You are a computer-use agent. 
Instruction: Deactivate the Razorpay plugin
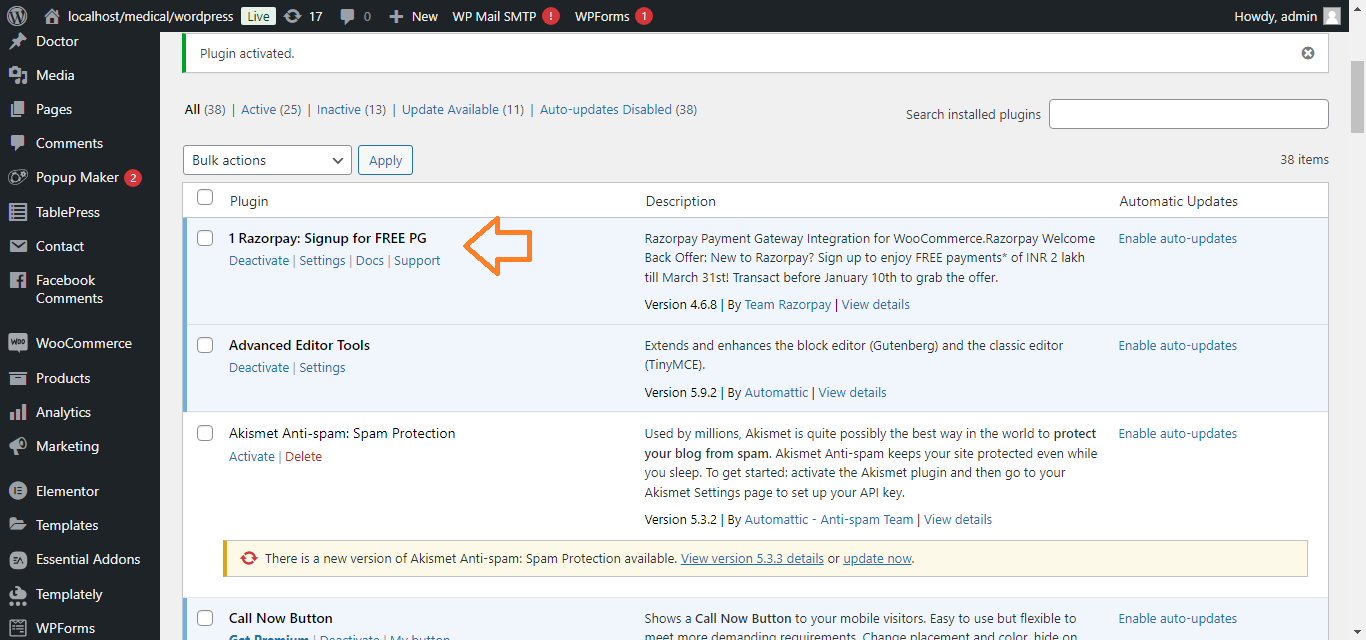258,261
